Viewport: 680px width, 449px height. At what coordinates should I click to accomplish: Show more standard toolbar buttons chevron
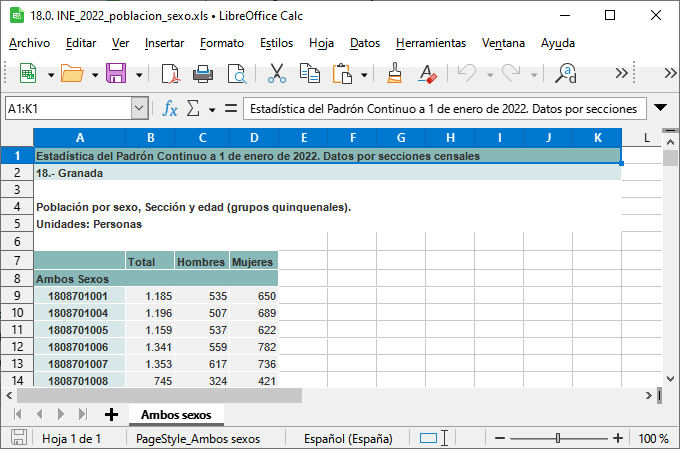[x=621, y=73]
